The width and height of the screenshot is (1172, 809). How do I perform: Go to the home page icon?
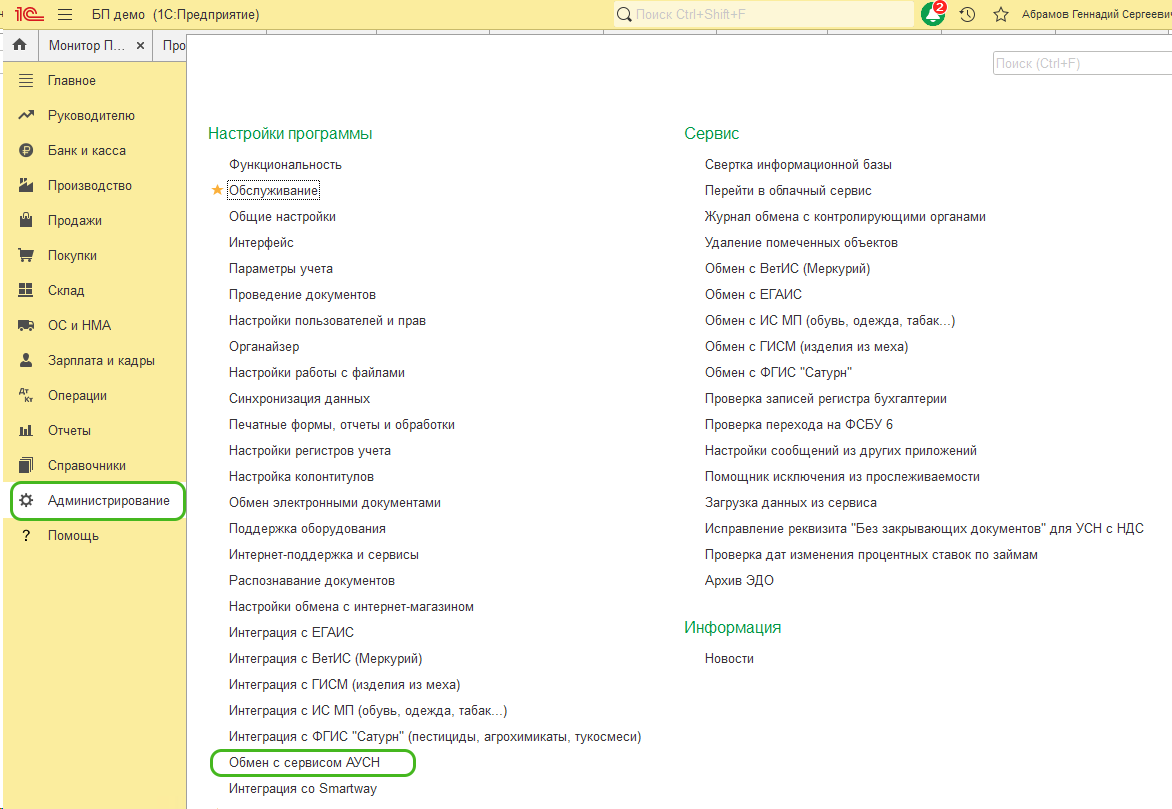[x=19, y=46]
